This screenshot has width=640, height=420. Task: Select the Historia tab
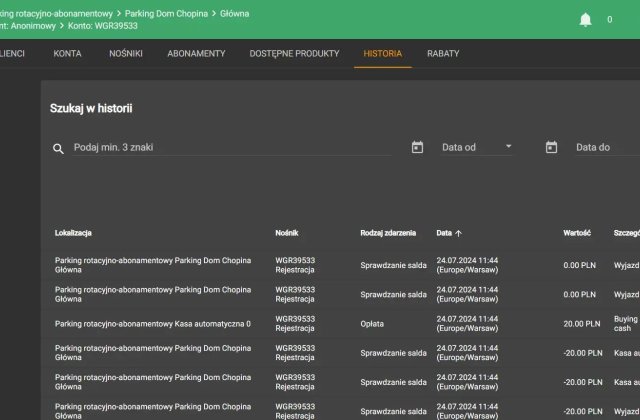383,53
